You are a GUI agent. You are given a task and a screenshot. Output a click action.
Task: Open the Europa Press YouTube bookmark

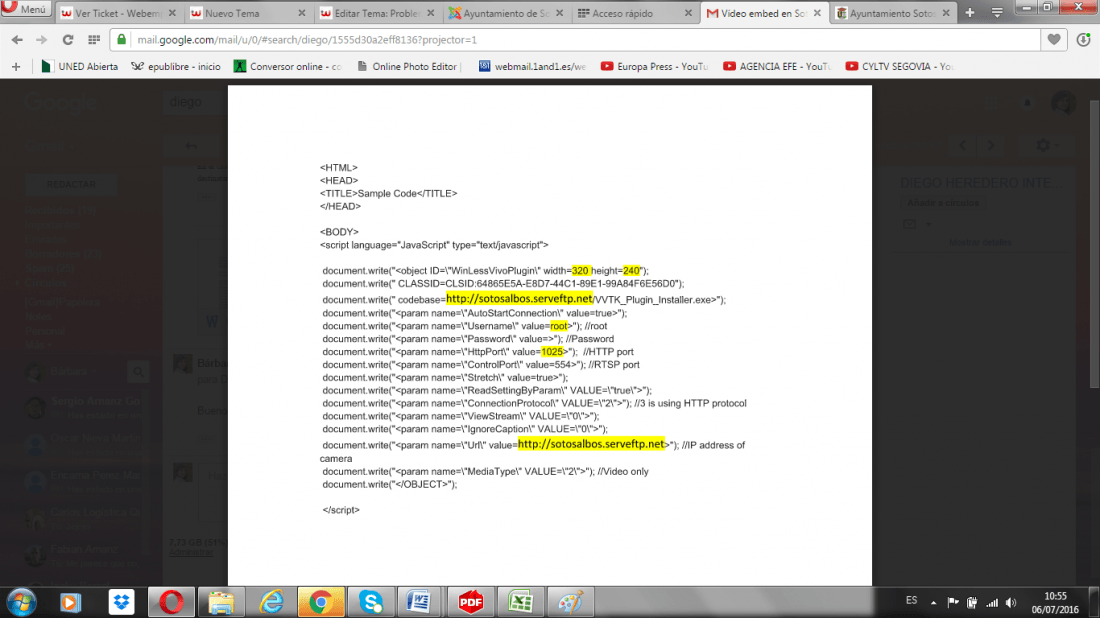(655, 67)
